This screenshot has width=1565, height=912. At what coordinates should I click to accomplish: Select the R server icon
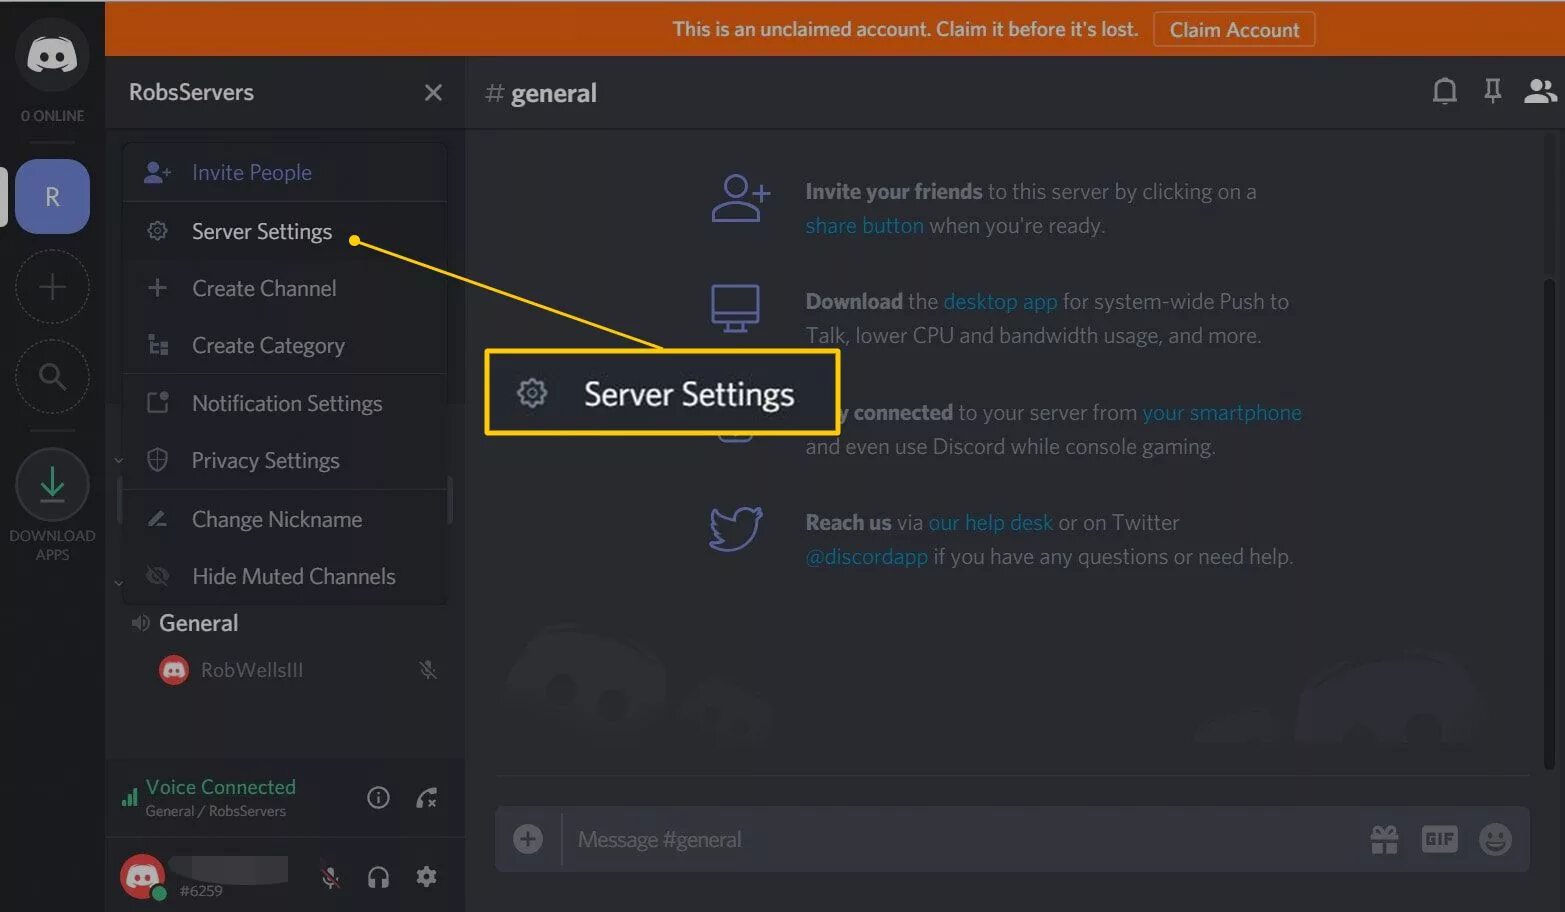coord(52,196)
